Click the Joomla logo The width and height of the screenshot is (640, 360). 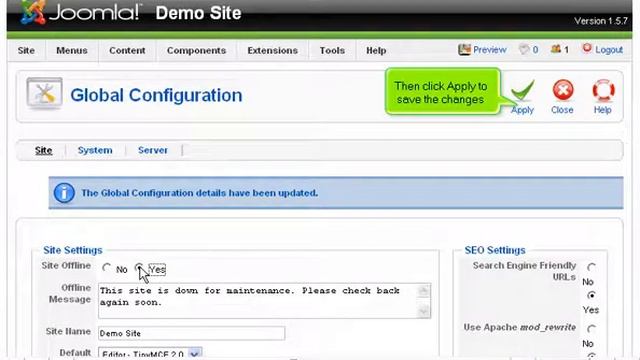81,12
